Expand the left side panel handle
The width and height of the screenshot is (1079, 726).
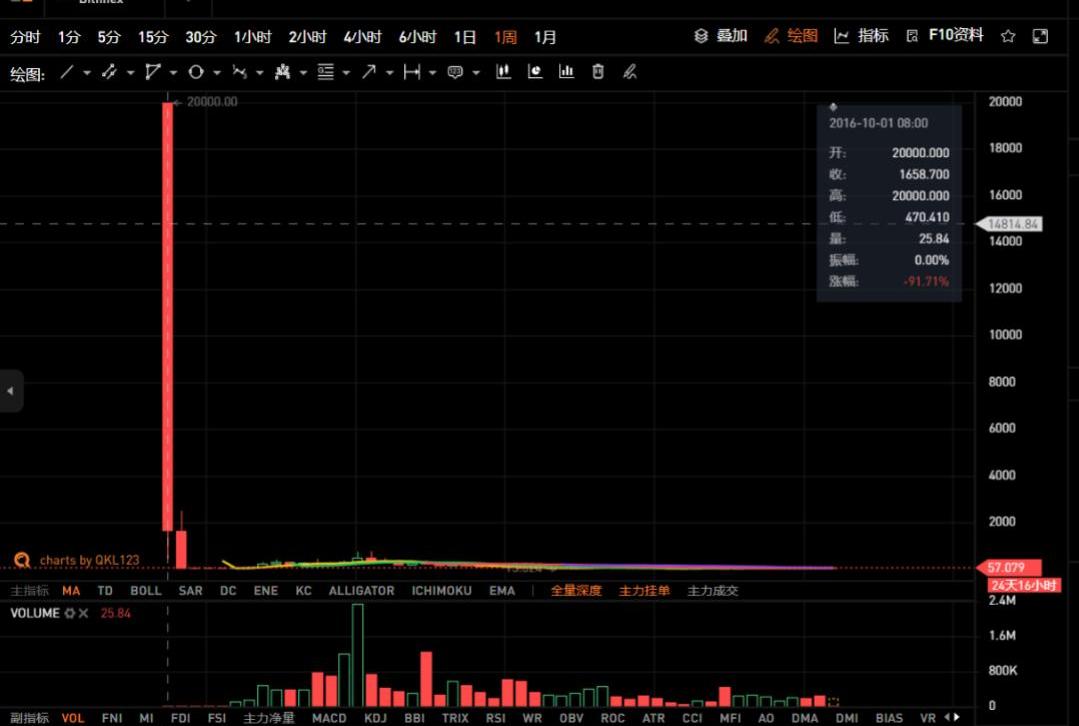(10, 391)
